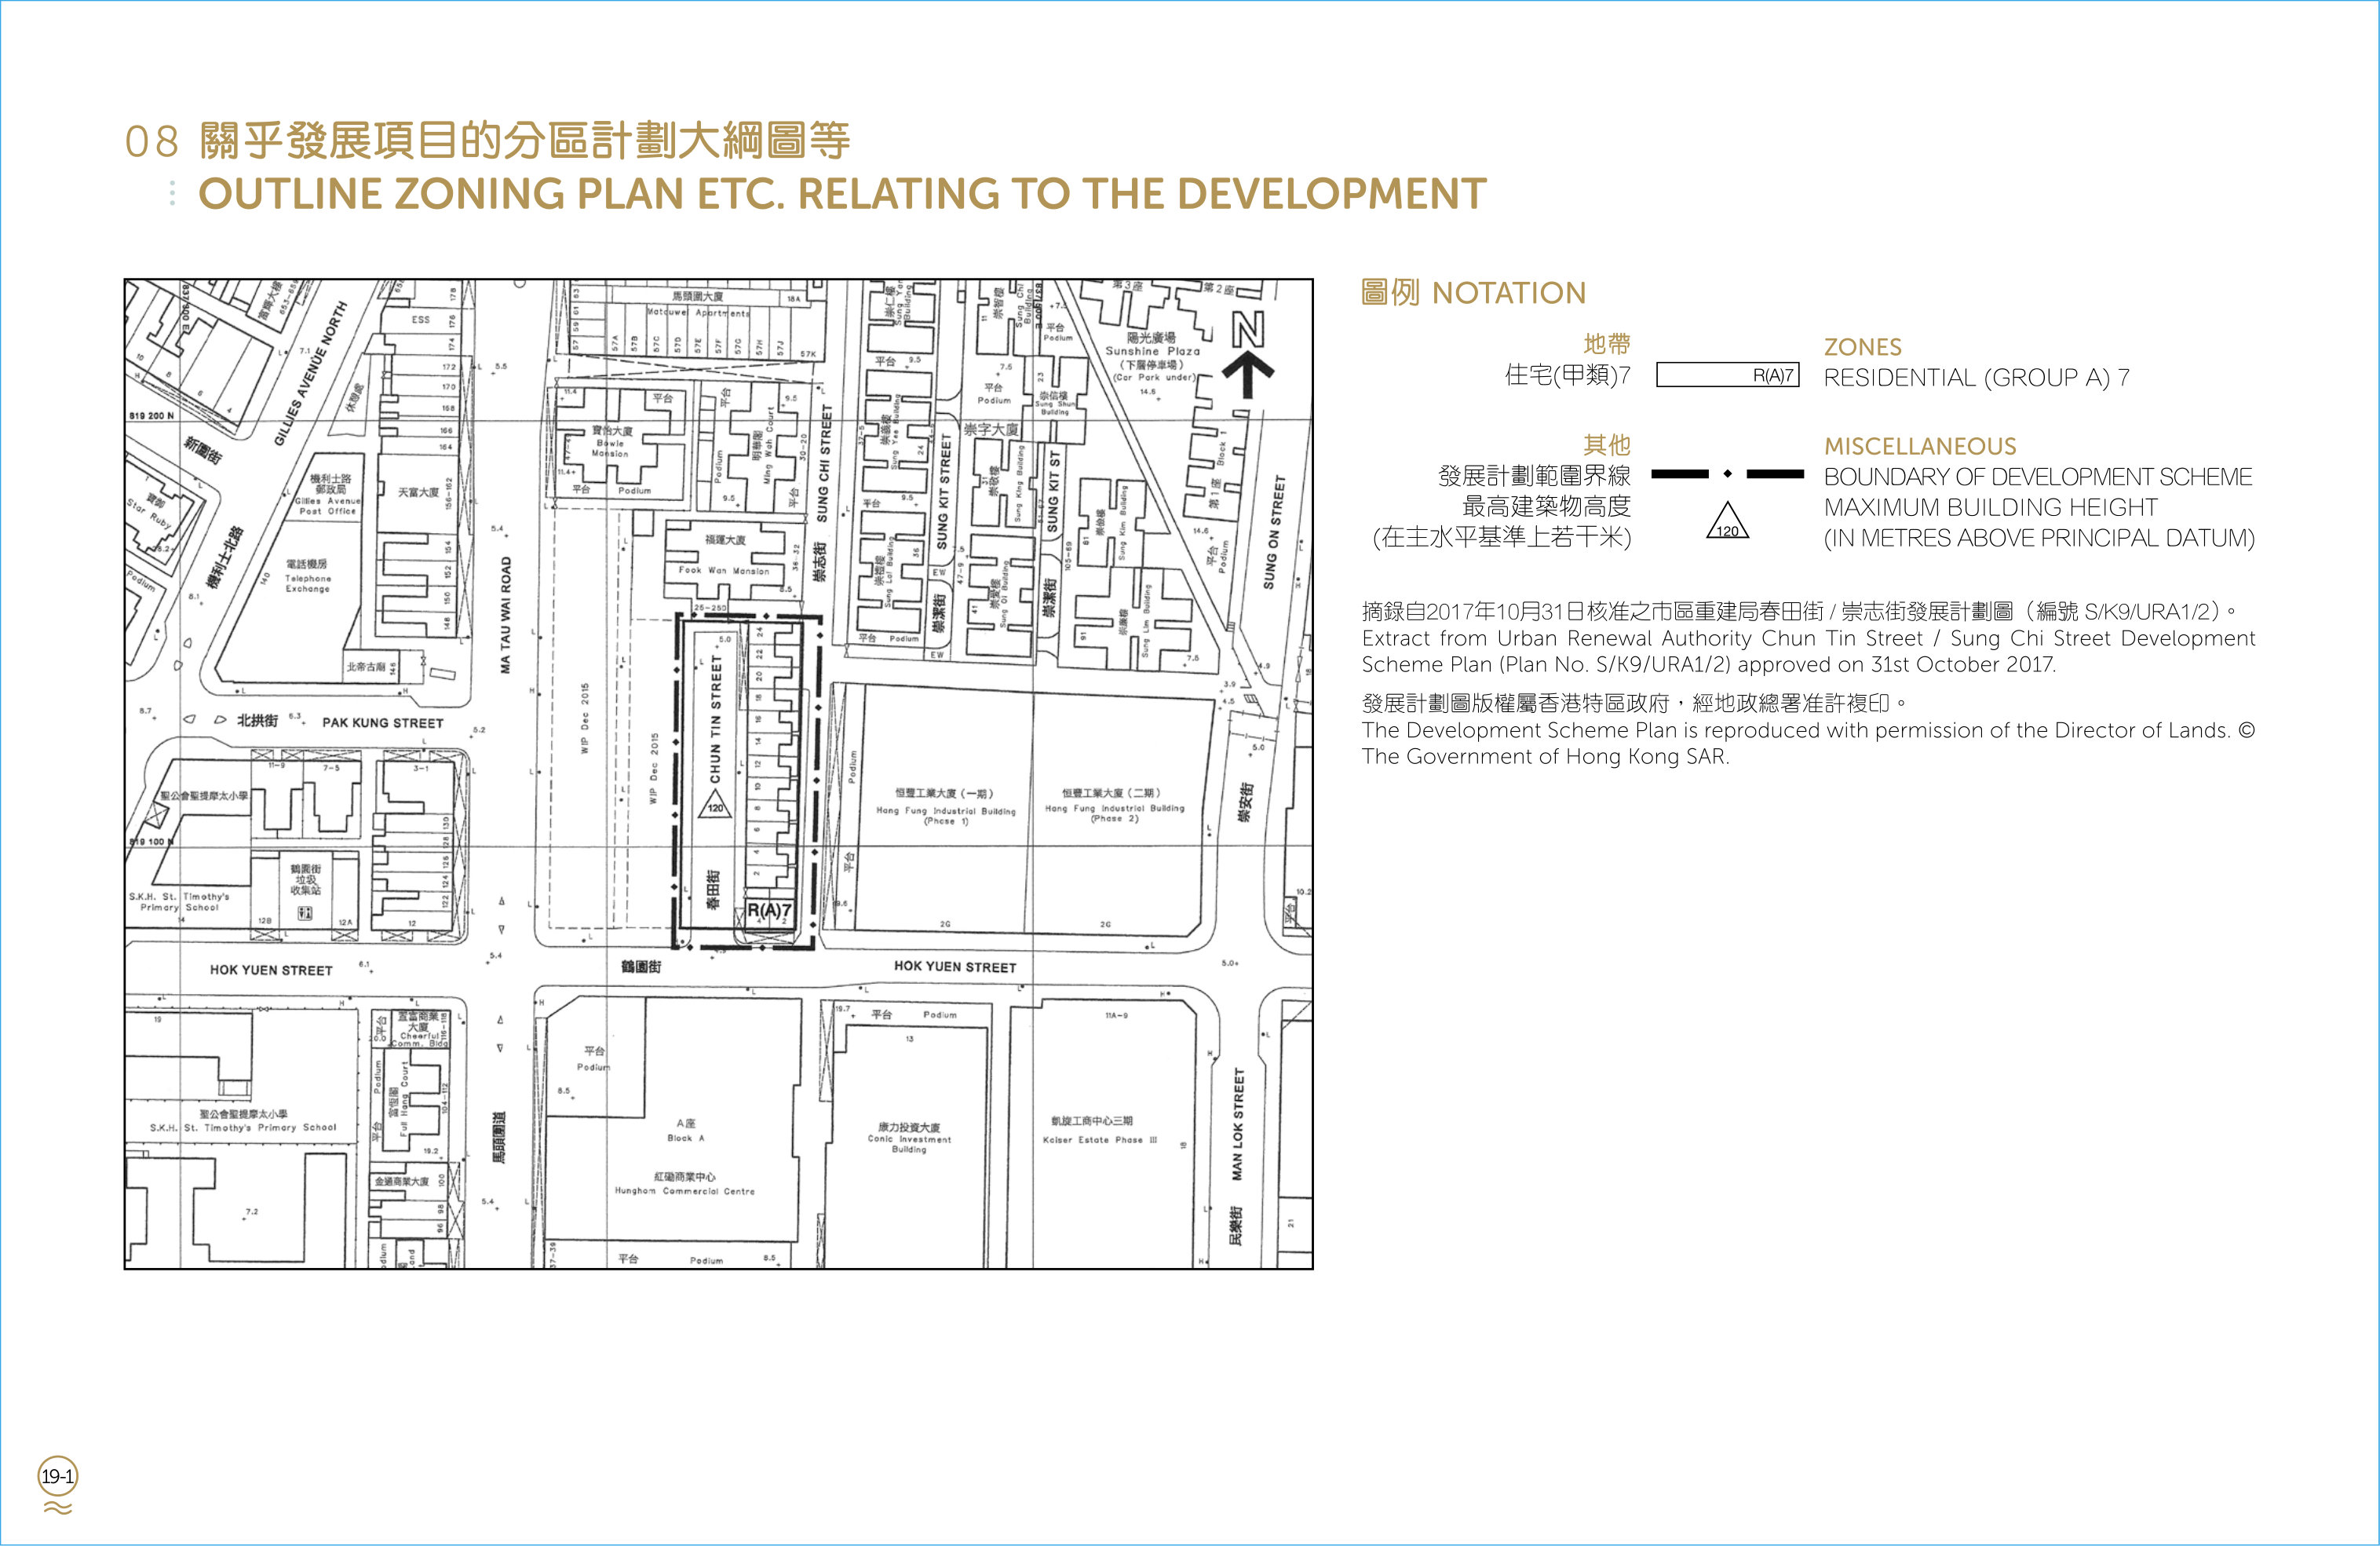The image size is (2380, 1546).
Task: Click the 120 height triangle in the legend
Action: click(1727, 521)
